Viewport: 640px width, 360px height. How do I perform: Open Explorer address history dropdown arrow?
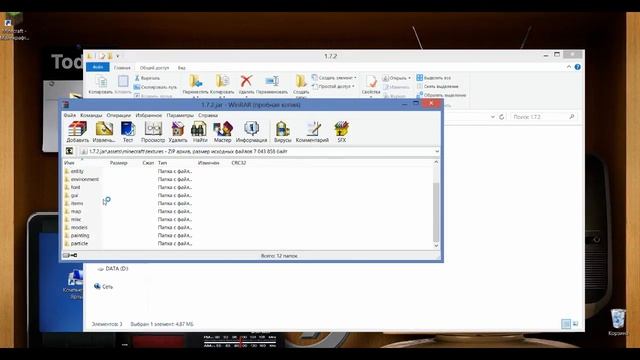pyautogui.click(x=493, y=117)
